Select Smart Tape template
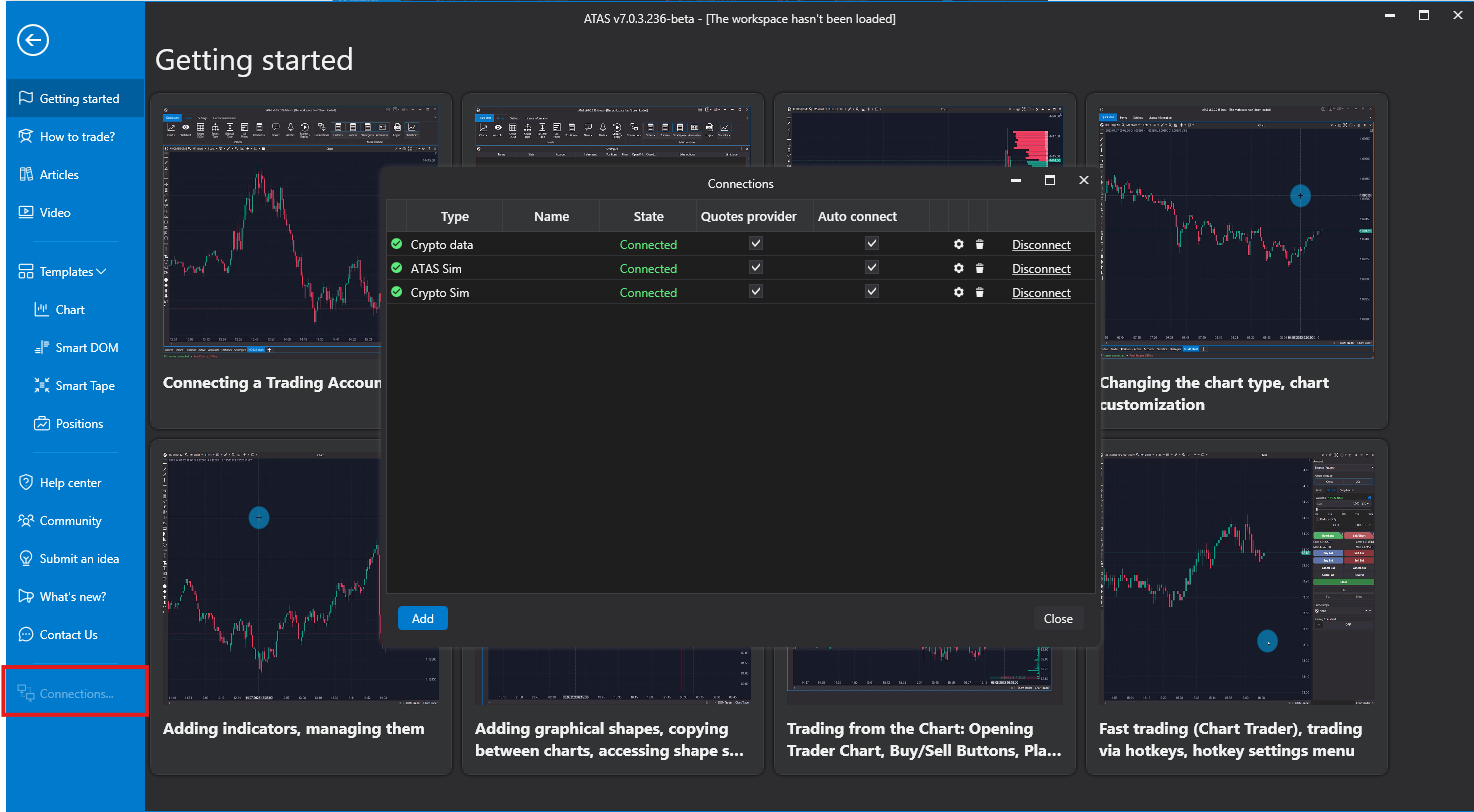Image resolution: width=1474 pixels, height=812 pixels. coord(75,386)
